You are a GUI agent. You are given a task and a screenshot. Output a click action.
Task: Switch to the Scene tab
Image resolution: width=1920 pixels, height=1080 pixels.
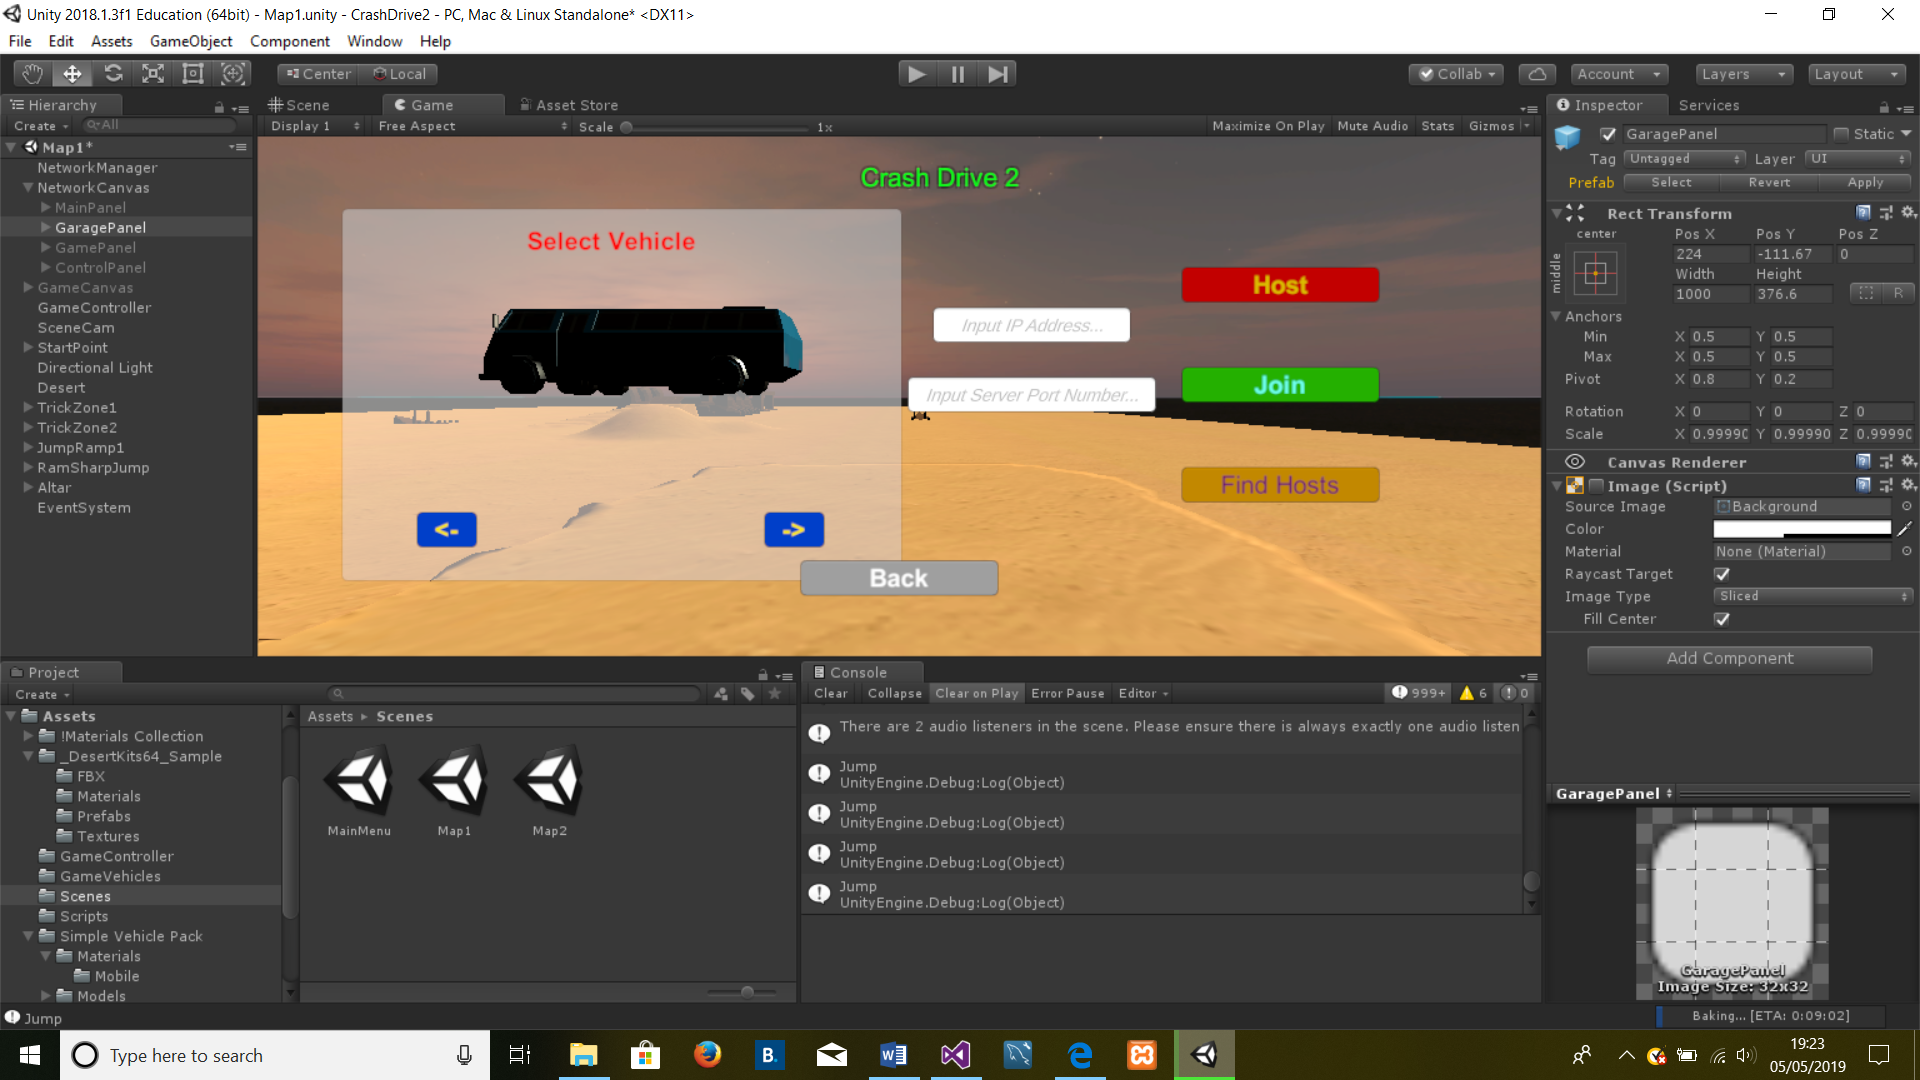(299, 105)
